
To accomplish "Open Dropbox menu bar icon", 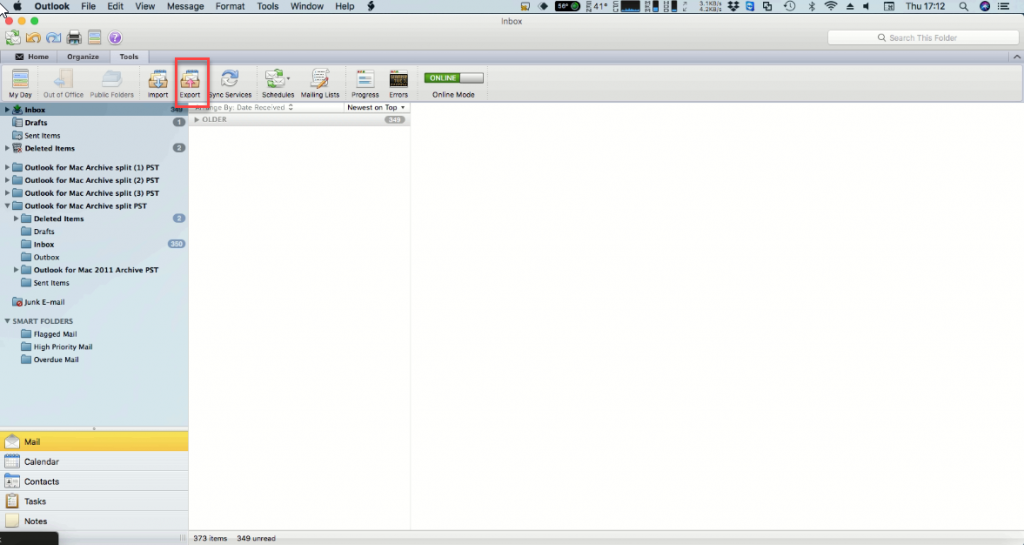I will pos(733,7).
